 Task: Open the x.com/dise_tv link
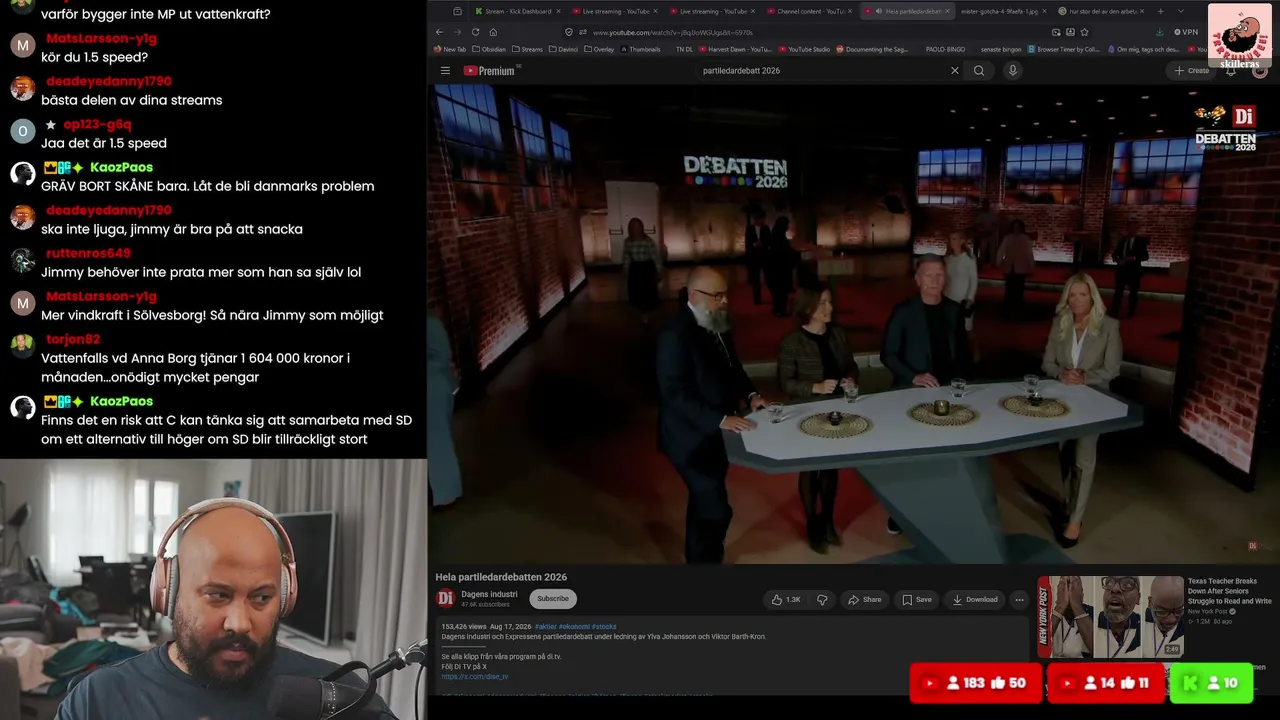point(475,677)
